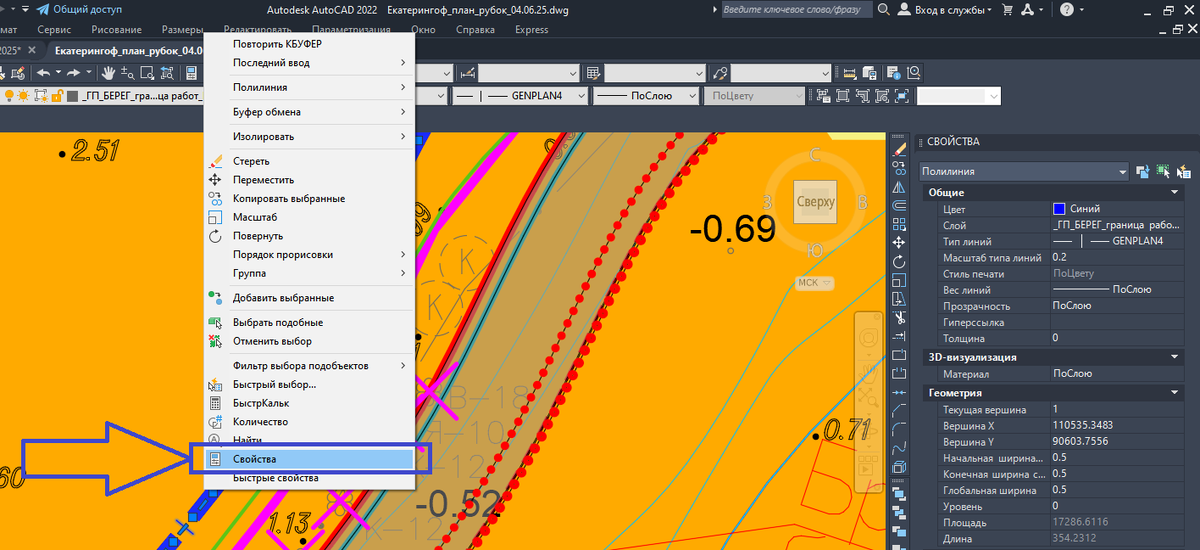The image size is (1200, 550).
Task: Click the layer color swatch in layer toolbar
Action: (71, 96)
